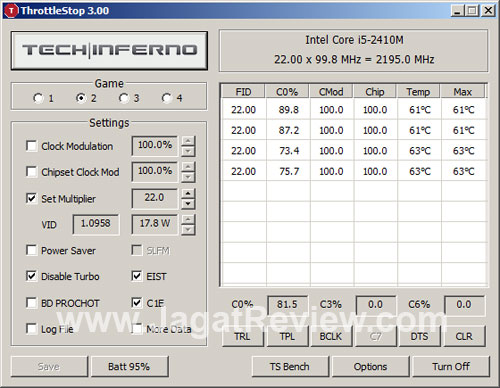
Task: Click the CMod column header
Action: (x=331, y=91)
